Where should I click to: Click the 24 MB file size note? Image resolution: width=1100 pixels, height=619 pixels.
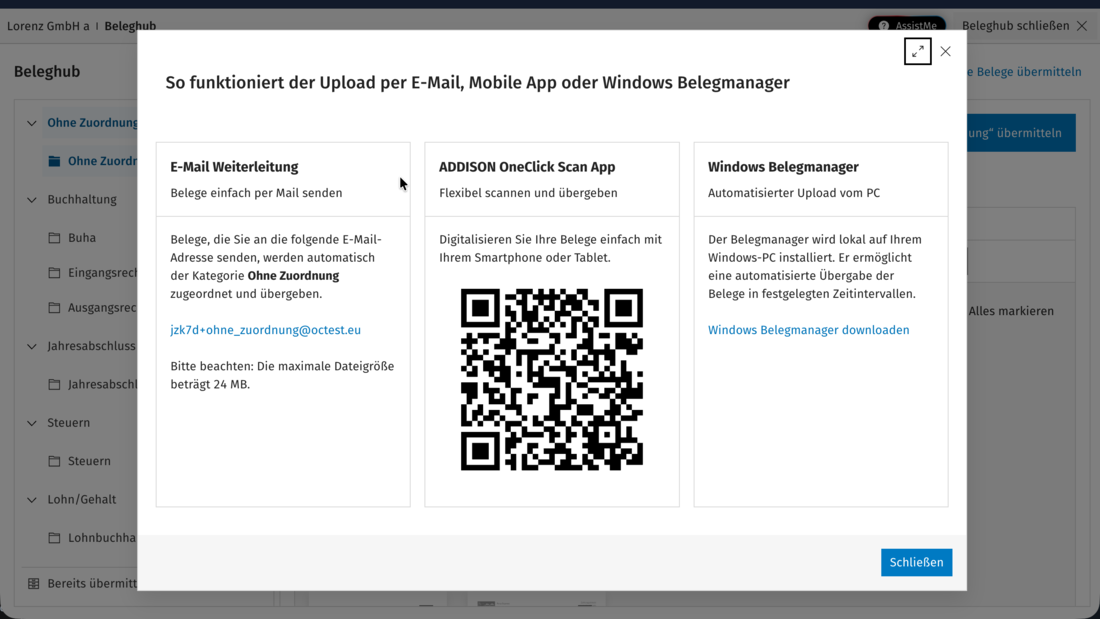point(282,375)
